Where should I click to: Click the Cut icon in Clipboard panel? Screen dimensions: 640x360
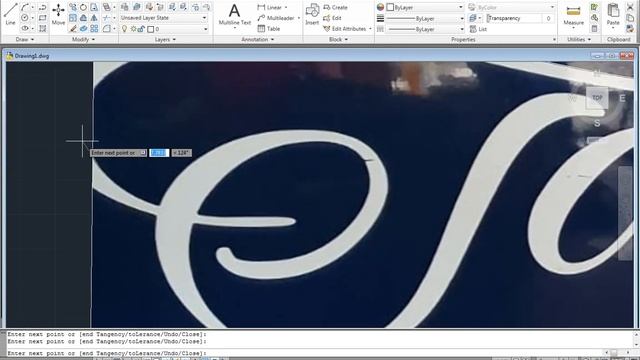click(x=630, y=7)
